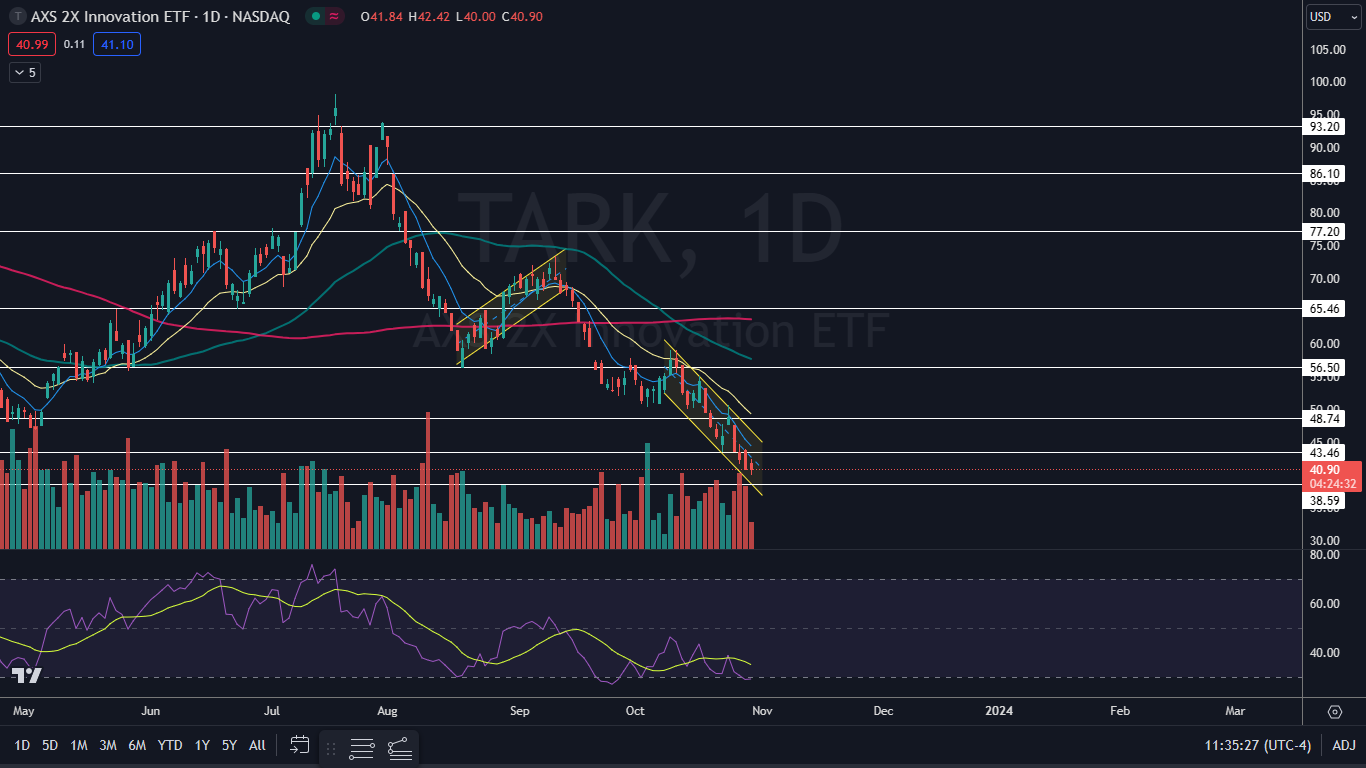This screenshot has height=768, width=1366.
Task: Open the go to date calendar icon
Action: pos(300,745)
